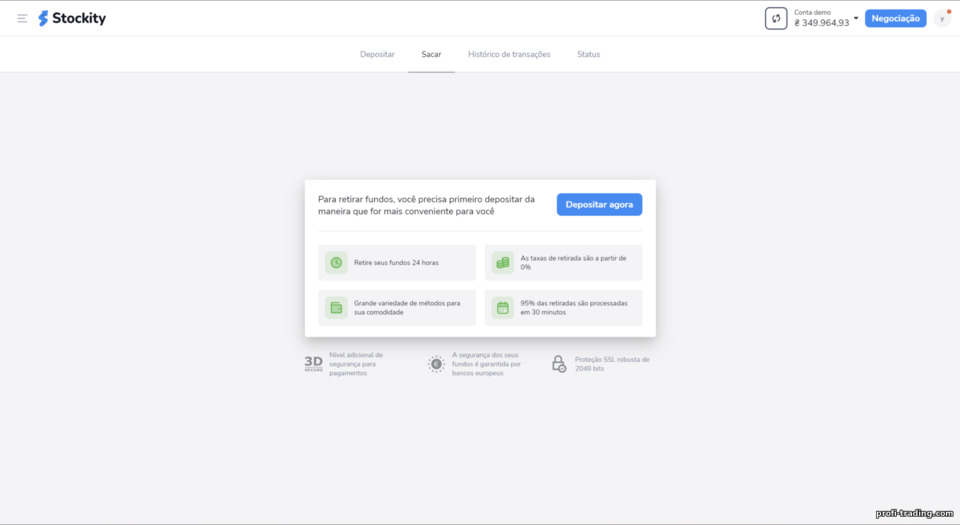Screen dimensions: 960x525
Task: Click the euro banks security icon
Action: 436,364
